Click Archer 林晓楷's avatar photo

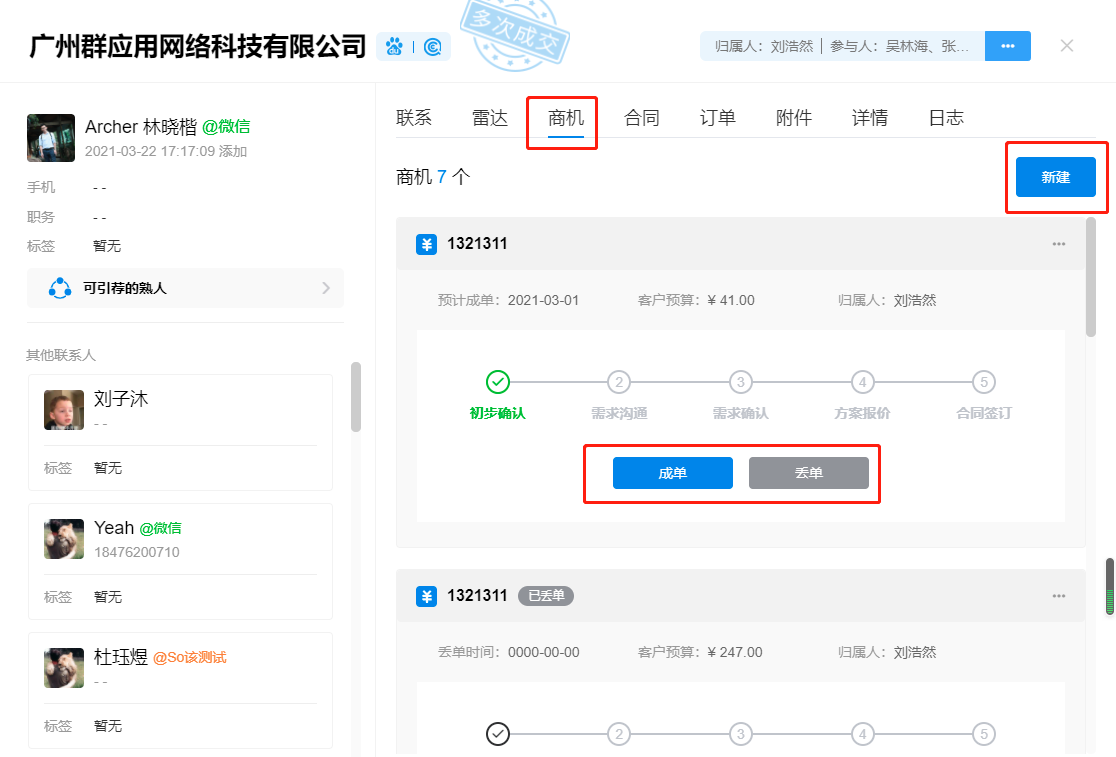pyautogui.click(x=50, y=138)
